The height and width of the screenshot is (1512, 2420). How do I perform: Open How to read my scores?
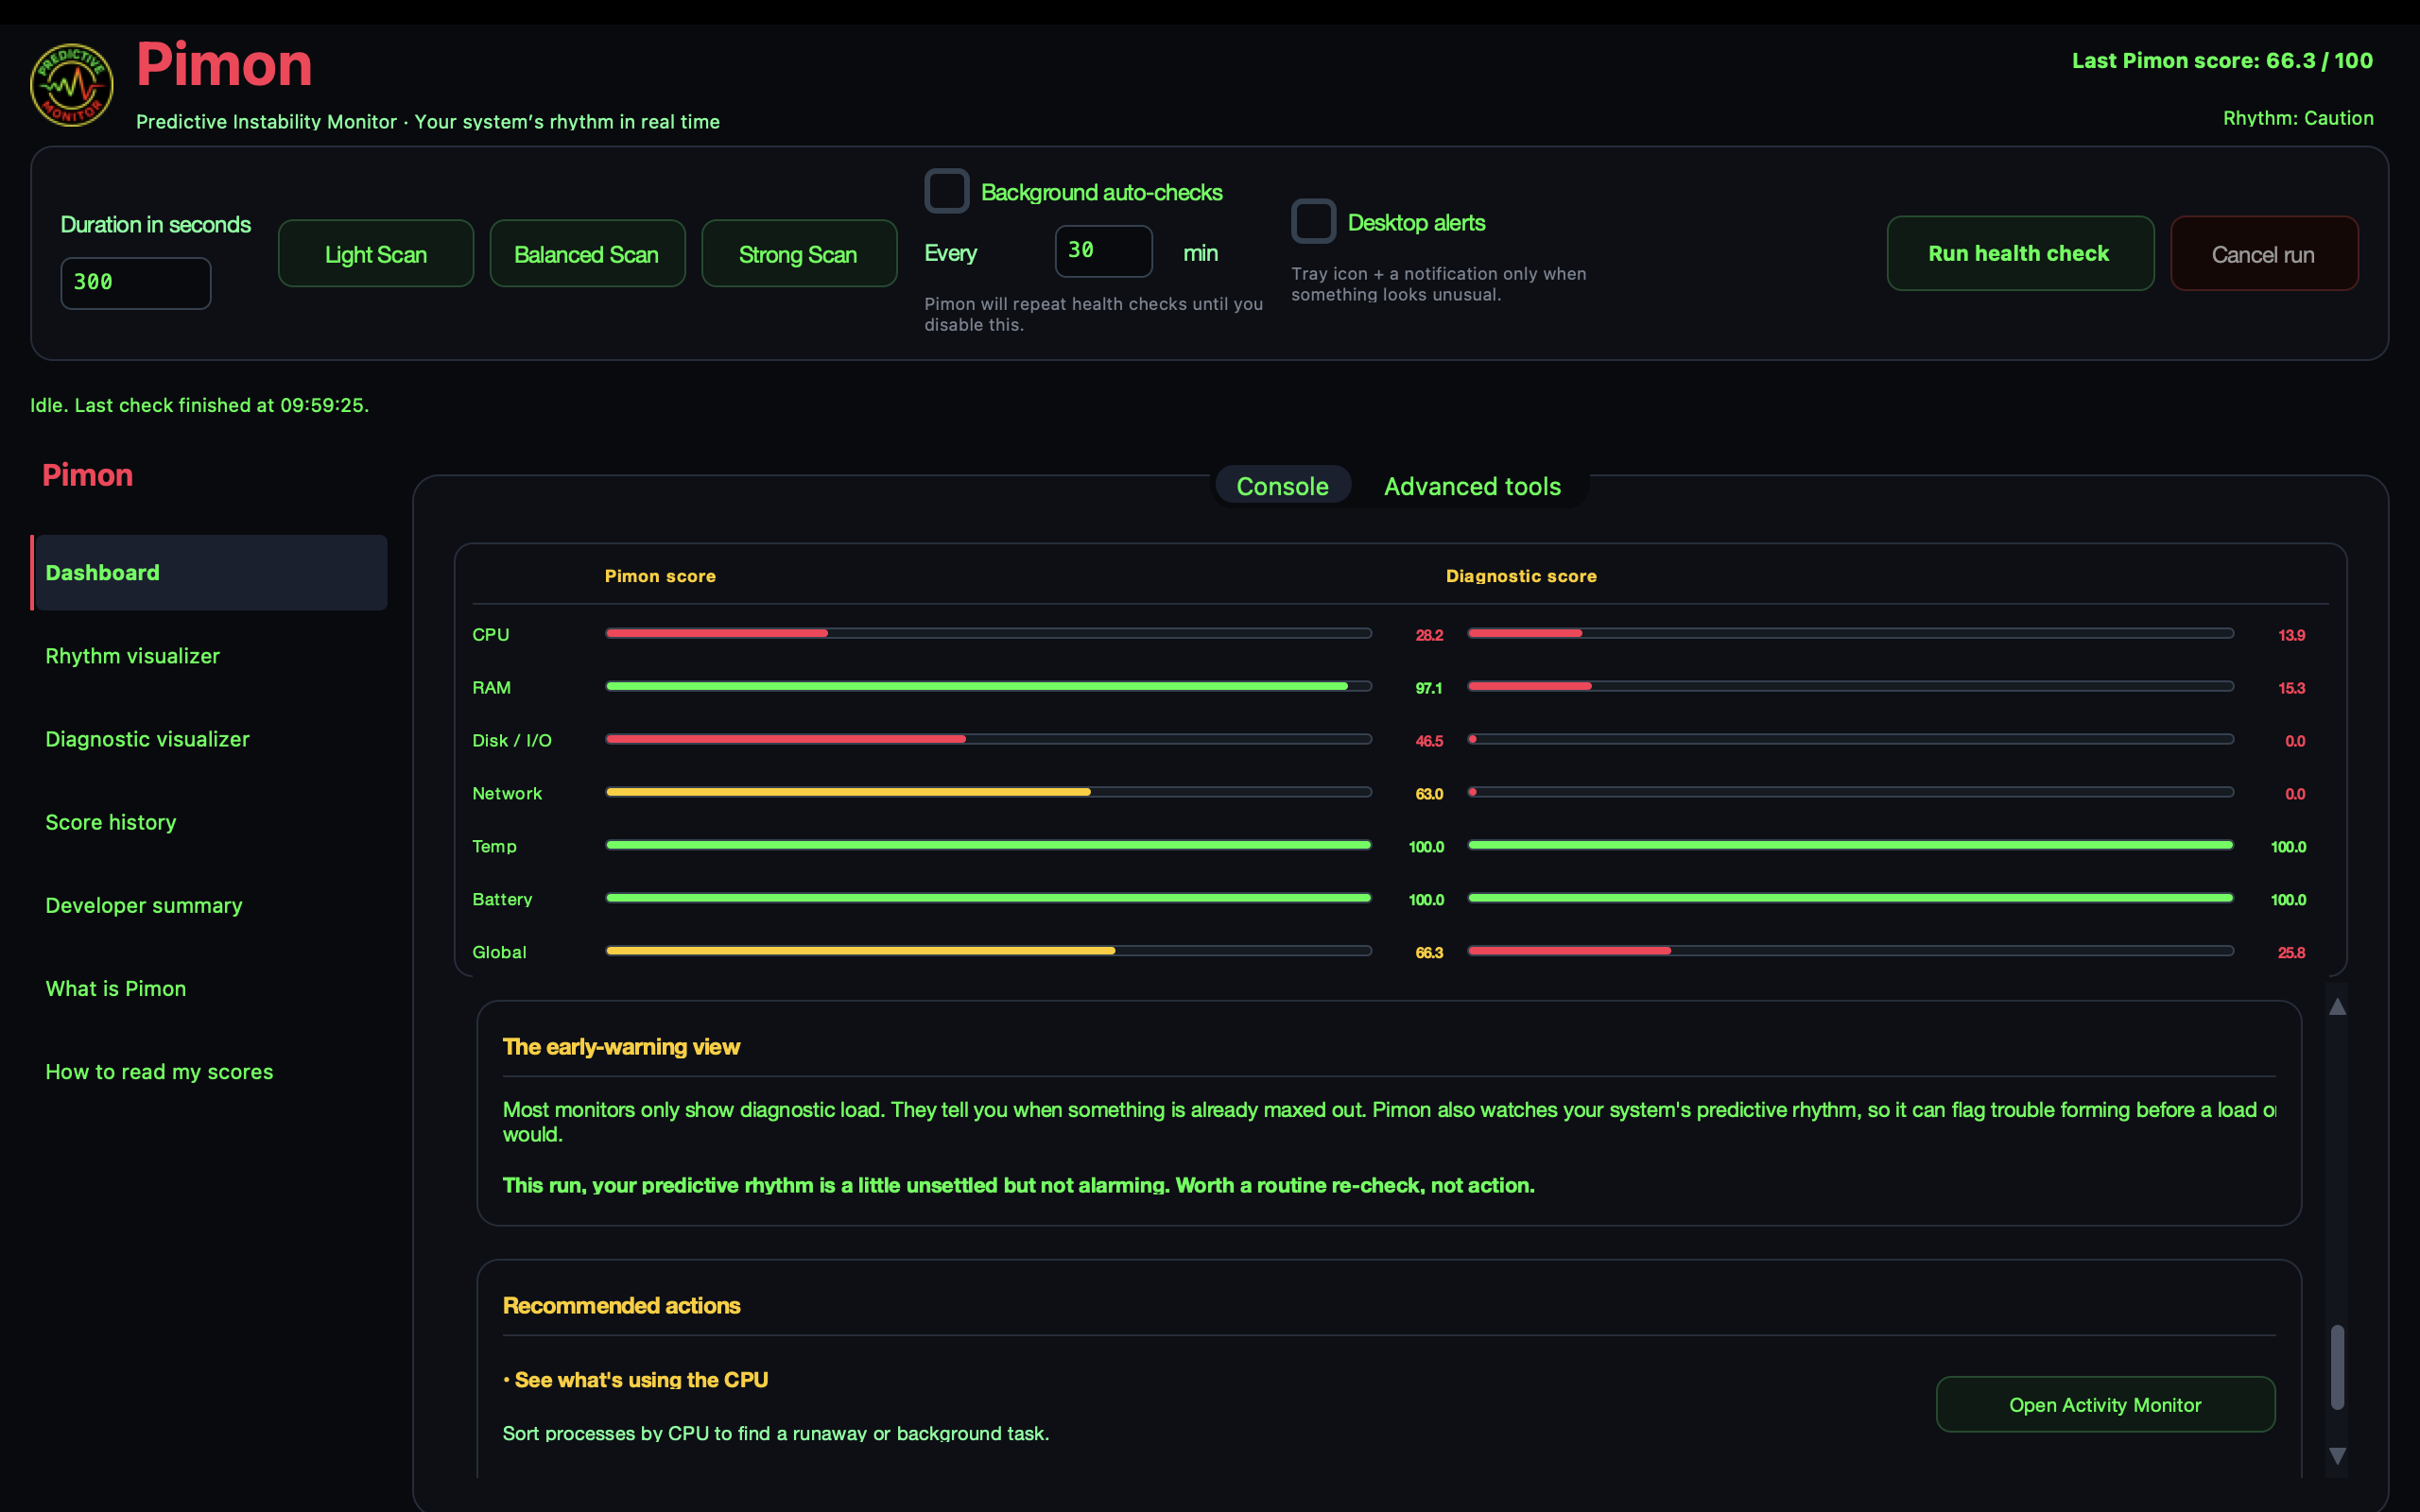[x=159, y=1071]
